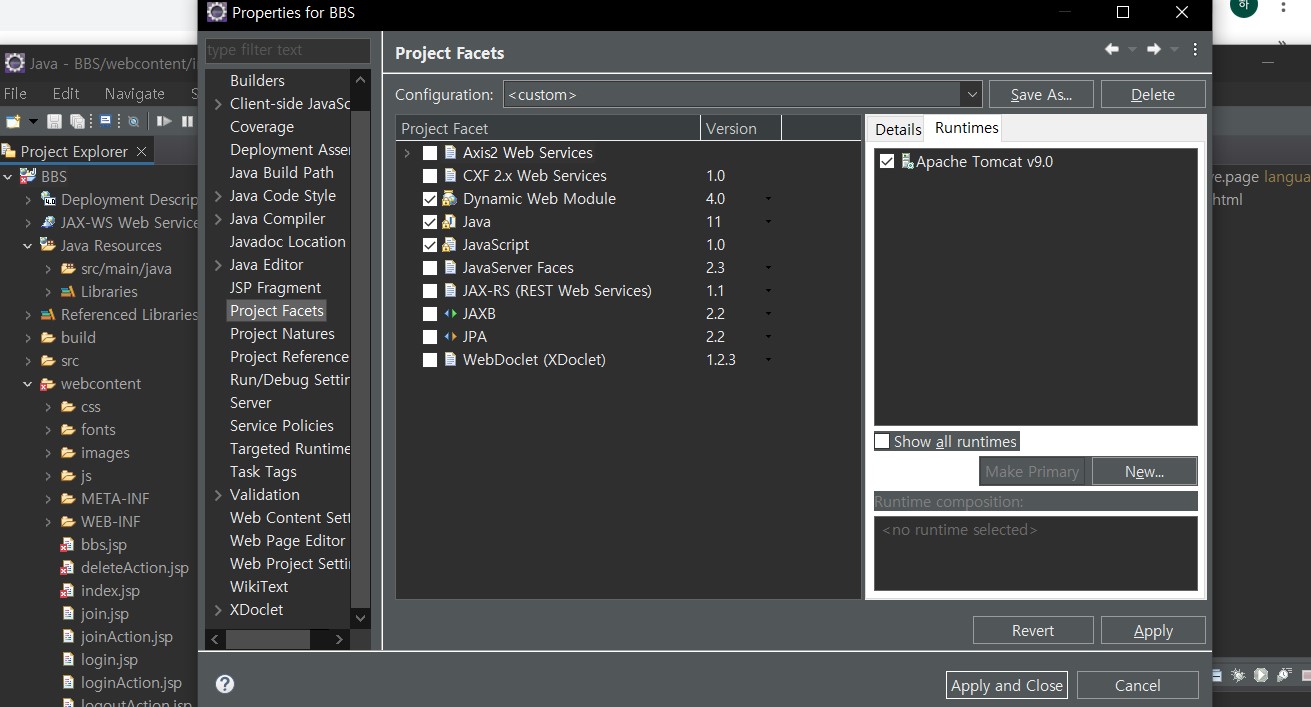Uncheck the JavaScript facet checkbox
This screenshot has height=707, width=1311.
pos(430,245)
